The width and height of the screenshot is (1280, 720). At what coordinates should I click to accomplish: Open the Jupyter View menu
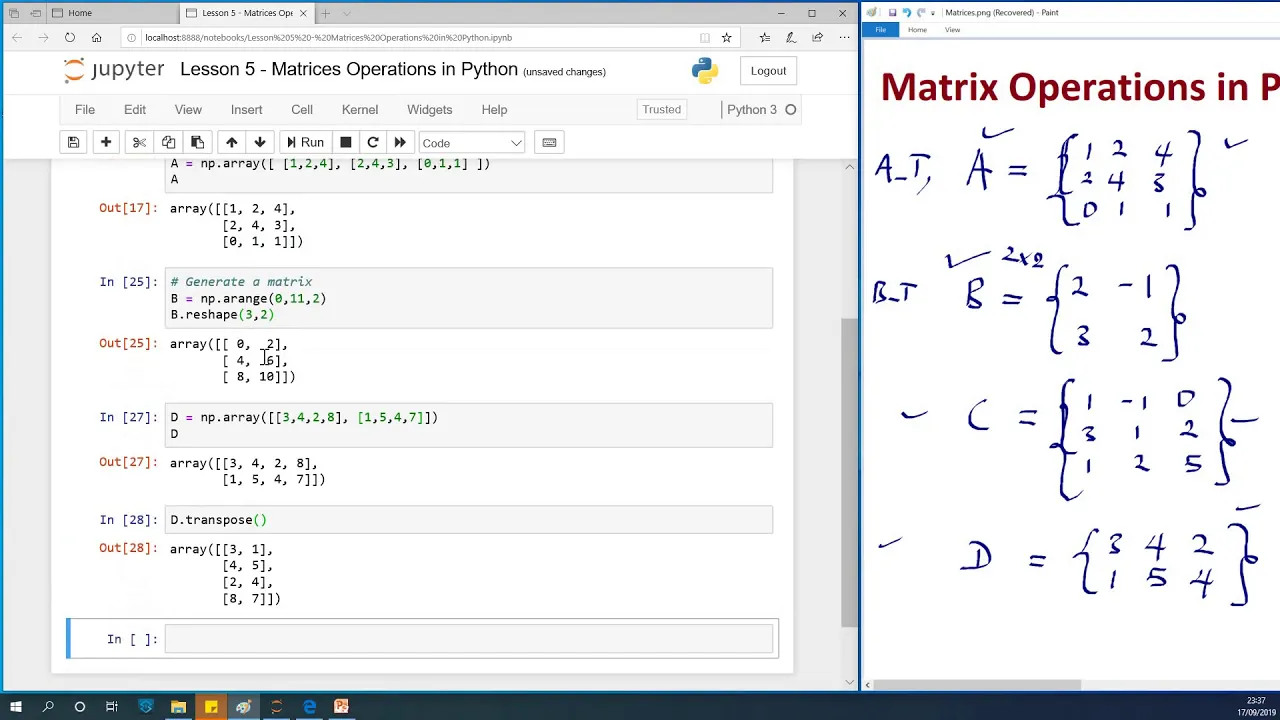[x=188, y=109]
